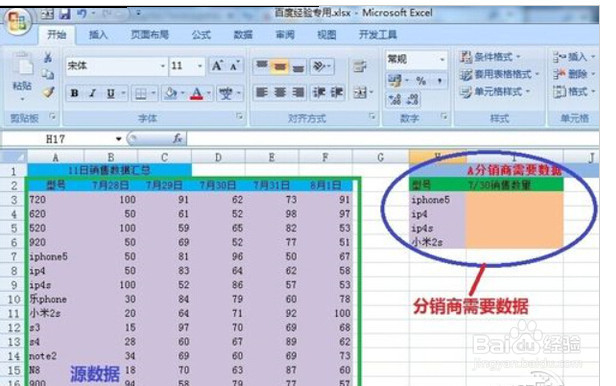616x386 pixels.
Task: Open 剪贴板 group dialog launcher
Action: coord(52,116)
